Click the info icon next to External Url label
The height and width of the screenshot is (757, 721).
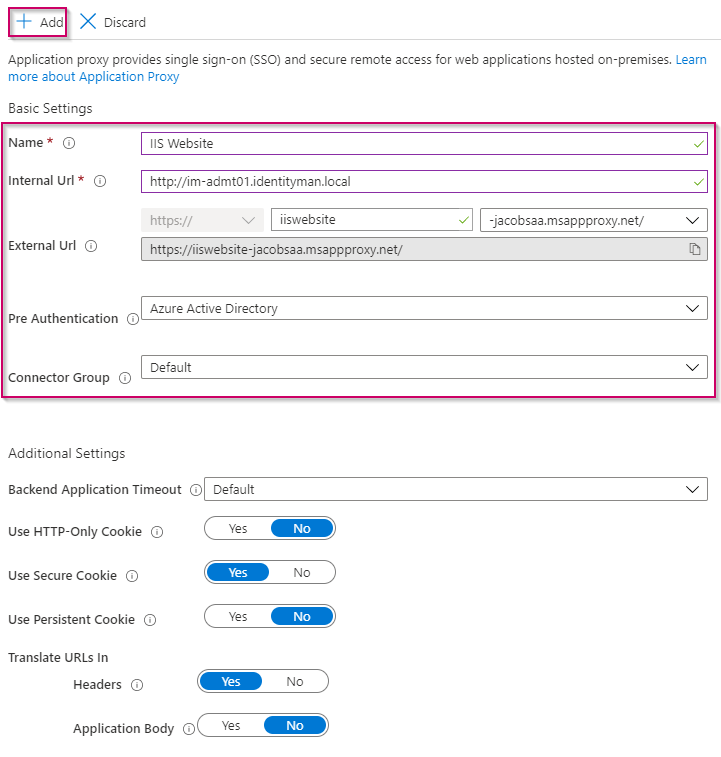pos(91,246)
